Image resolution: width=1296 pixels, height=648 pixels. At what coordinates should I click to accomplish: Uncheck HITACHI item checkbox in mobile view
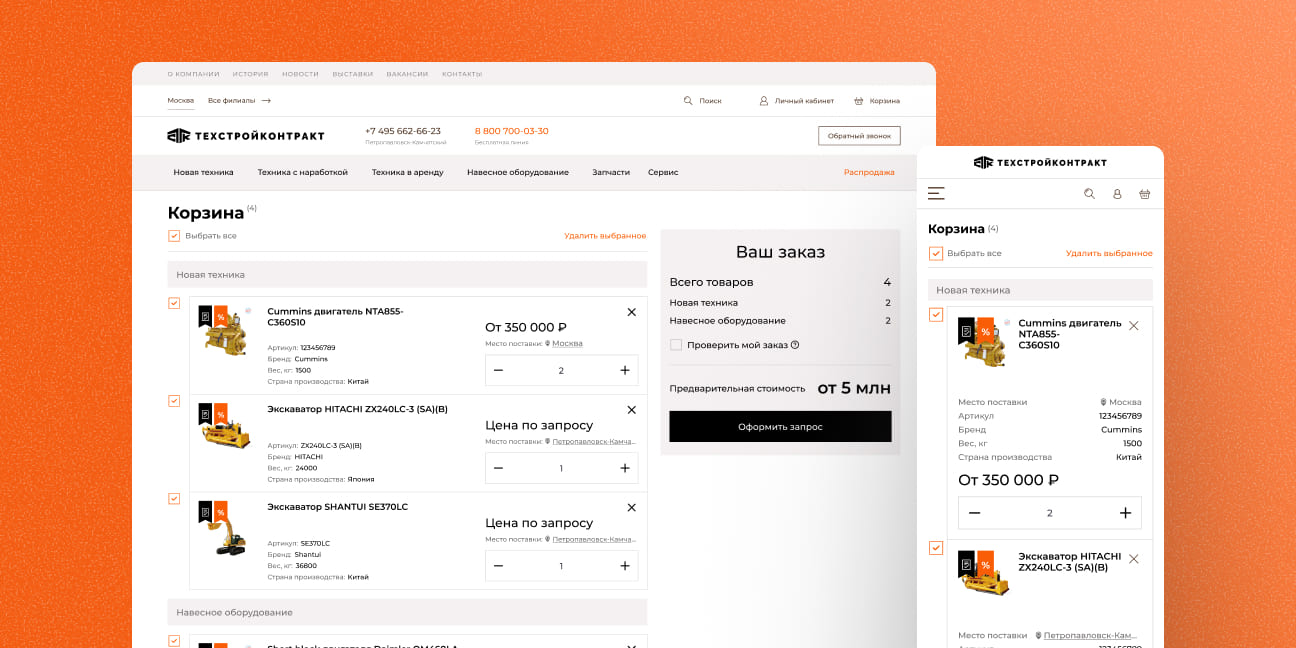coord(936,548)
